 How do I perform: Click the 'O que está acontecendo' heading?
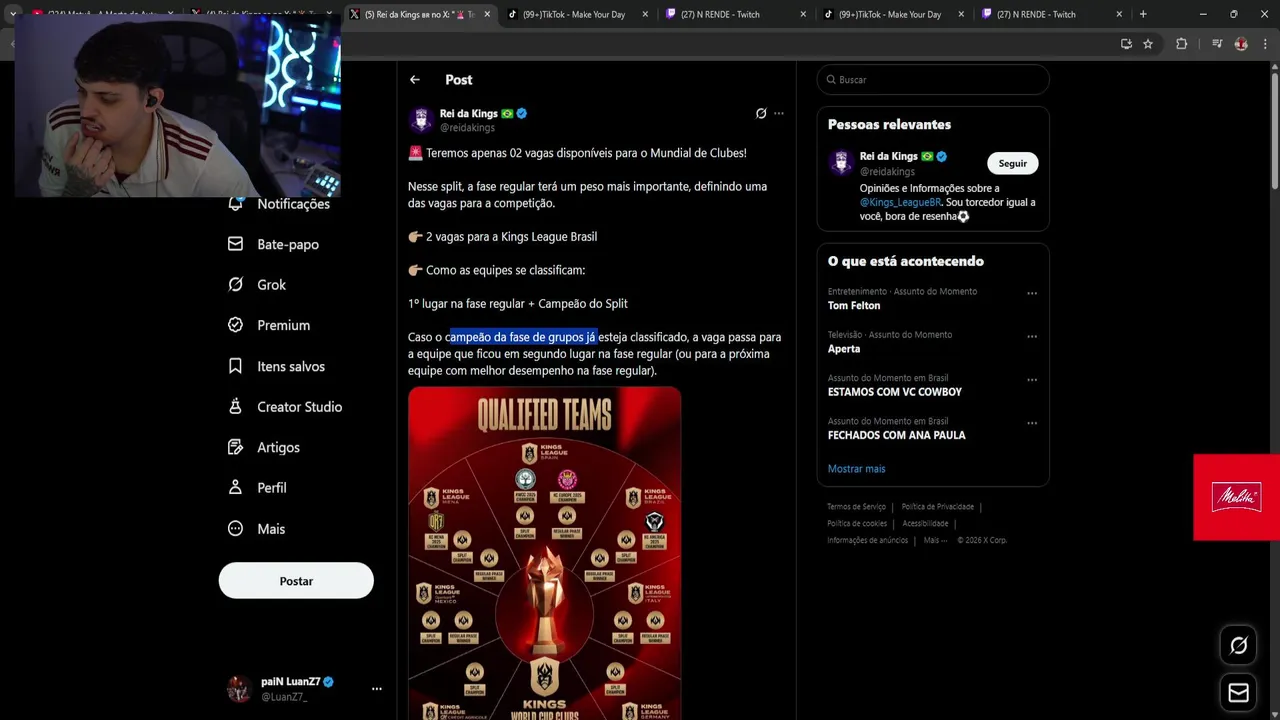[x=906, y=261]
